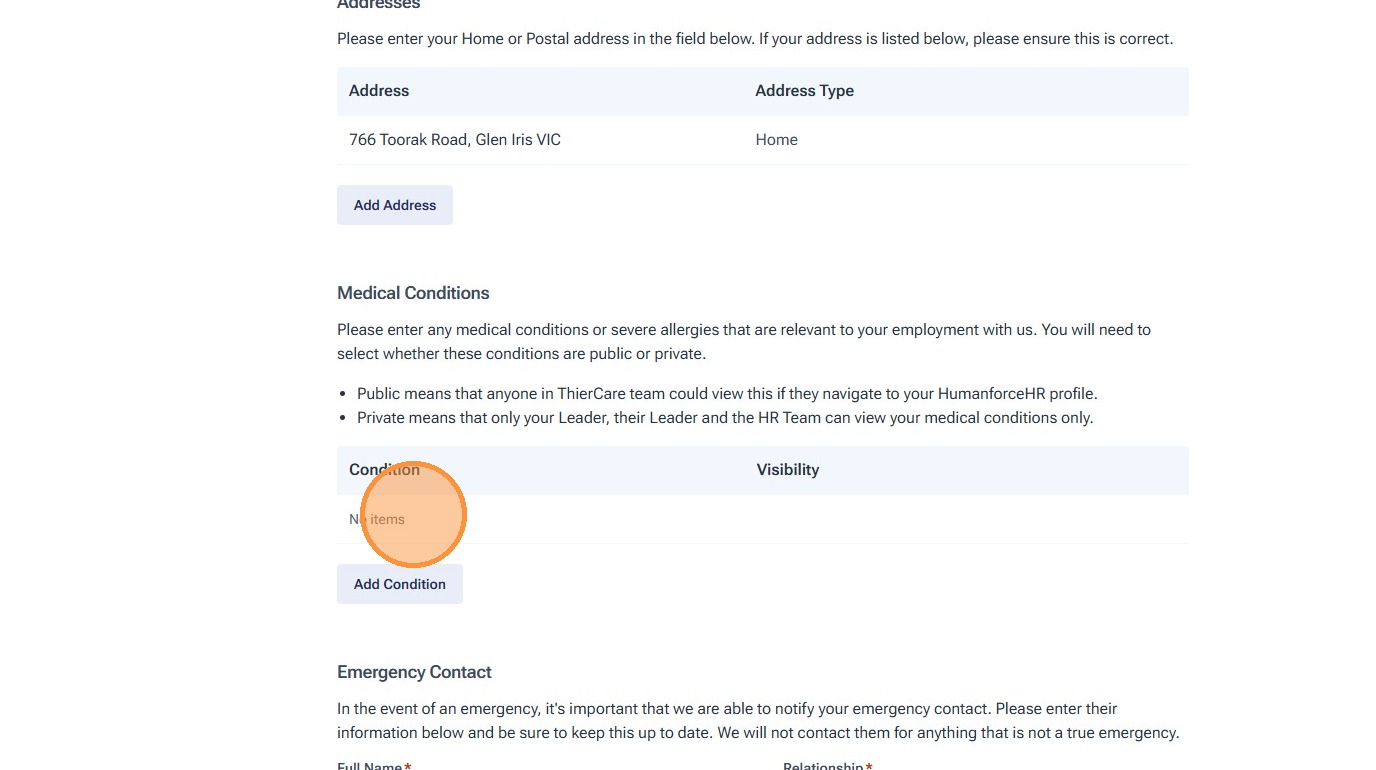The image size is (1376, 770).
Task: Click the No items row
Action: click(377, 519)
